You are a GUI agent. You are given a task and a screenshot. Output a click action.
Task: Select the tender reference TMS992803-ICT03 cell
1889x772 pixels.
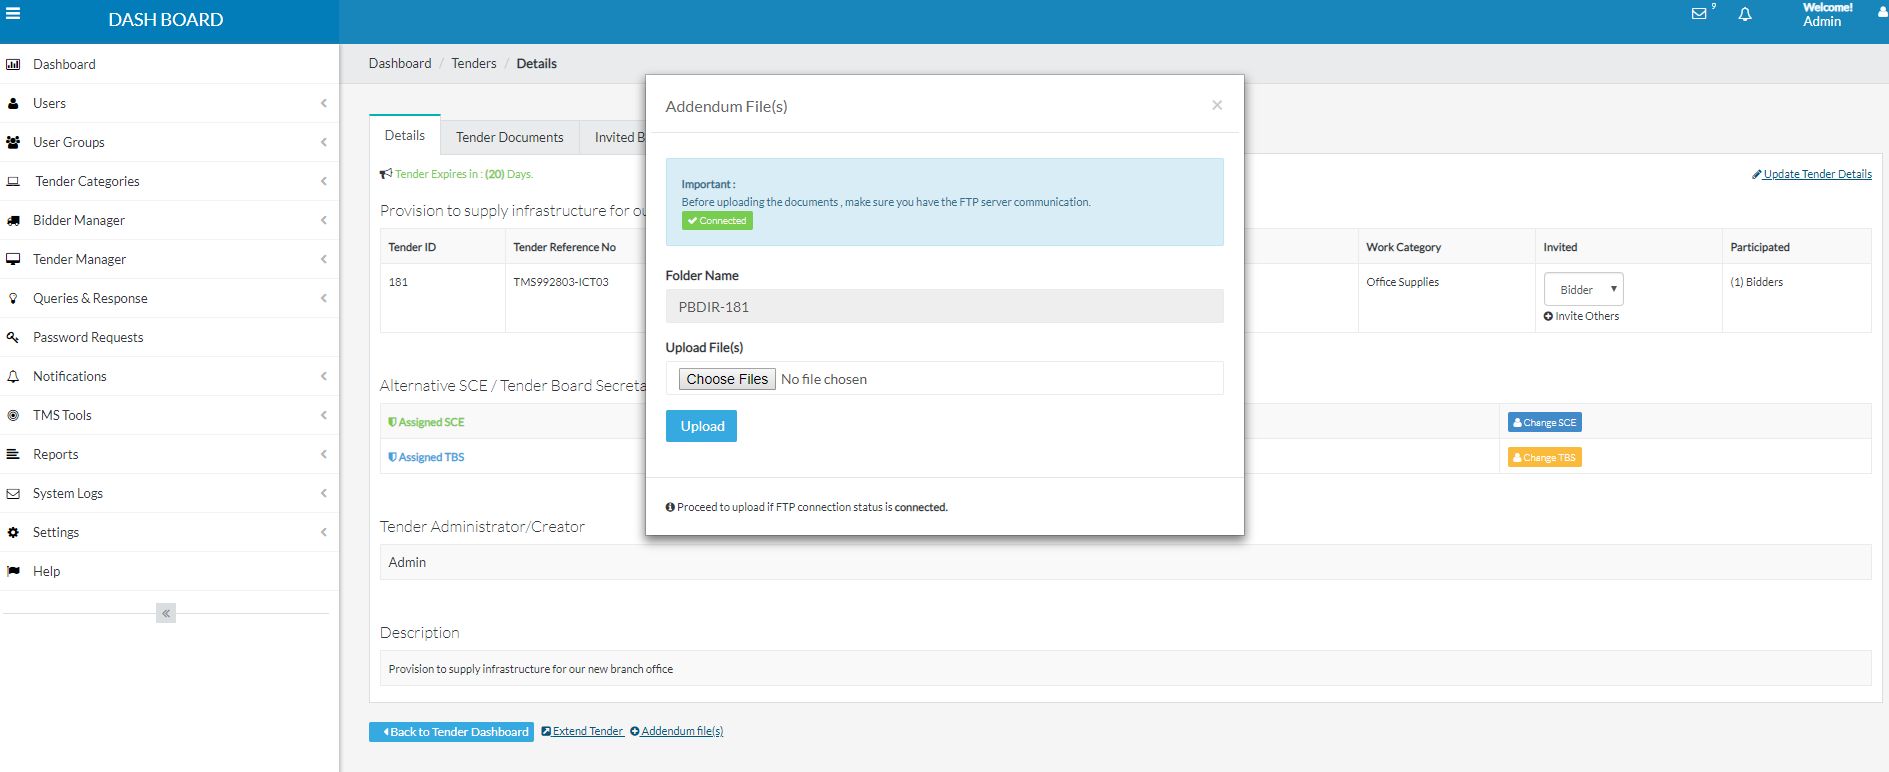(561, 282)
